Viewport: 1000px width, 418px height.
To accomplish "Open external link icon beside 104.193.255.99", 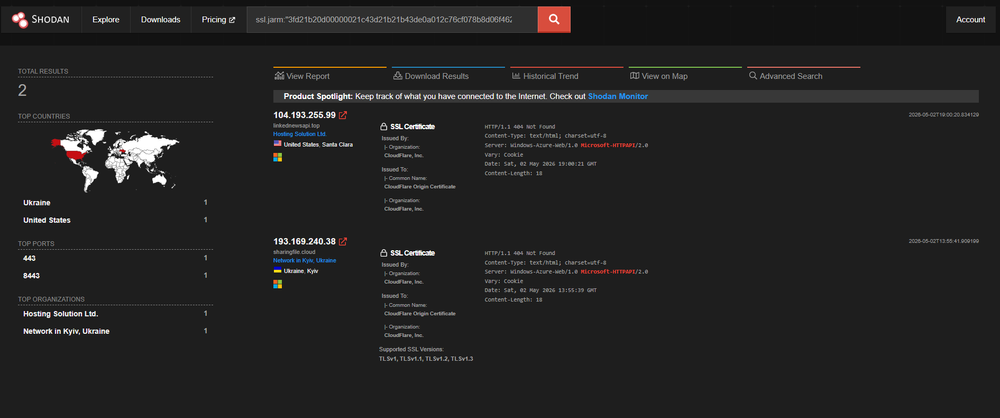I will coord(342,116).
